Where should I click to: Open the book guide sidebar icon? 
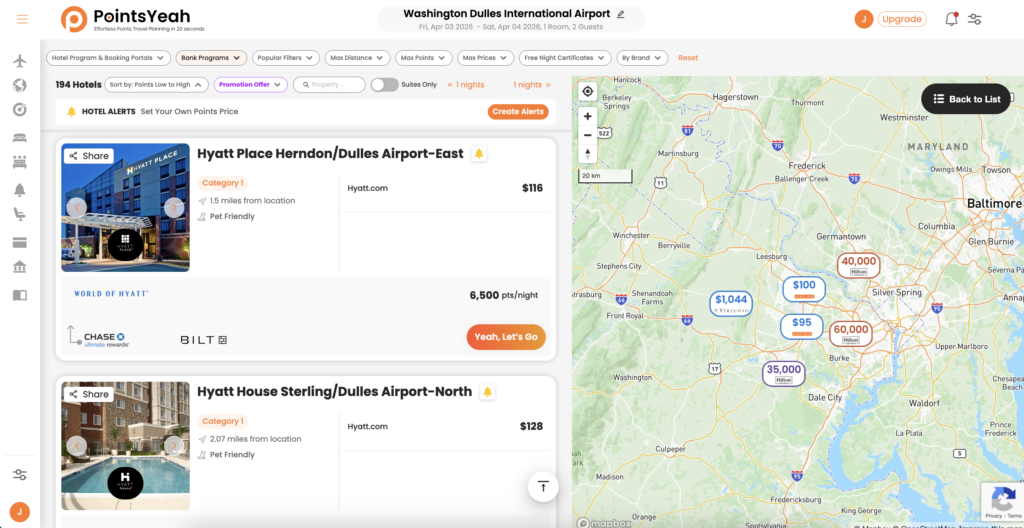[20, 295]
